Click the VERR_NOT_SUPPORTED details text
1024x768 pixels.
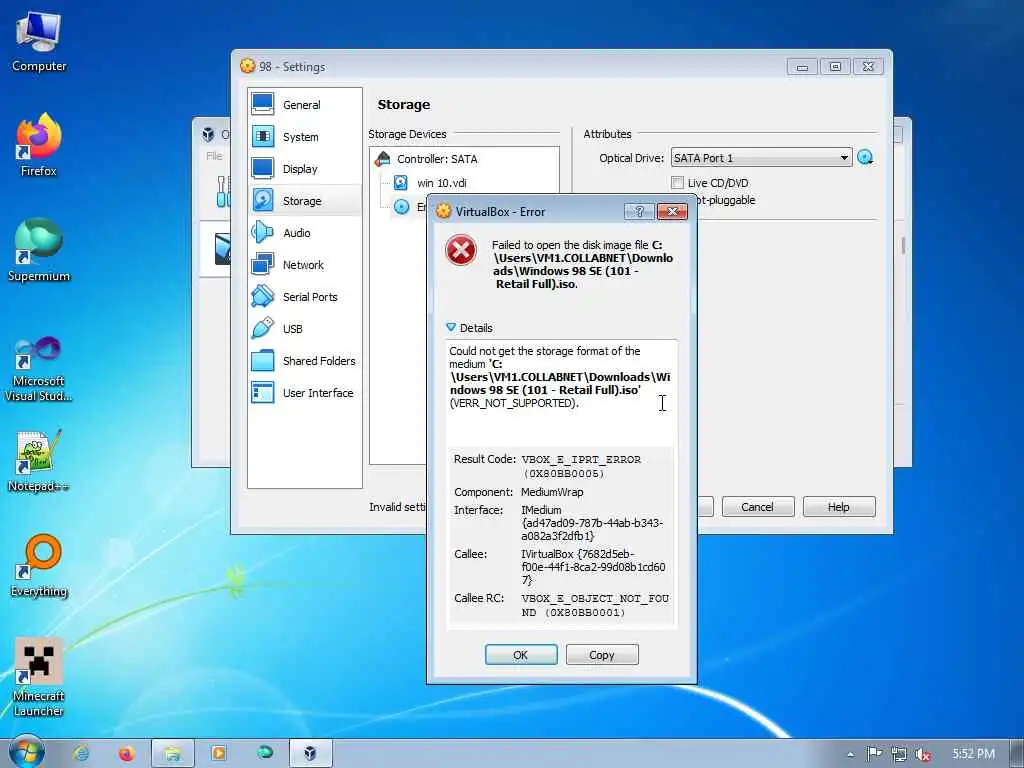(513, 403)
